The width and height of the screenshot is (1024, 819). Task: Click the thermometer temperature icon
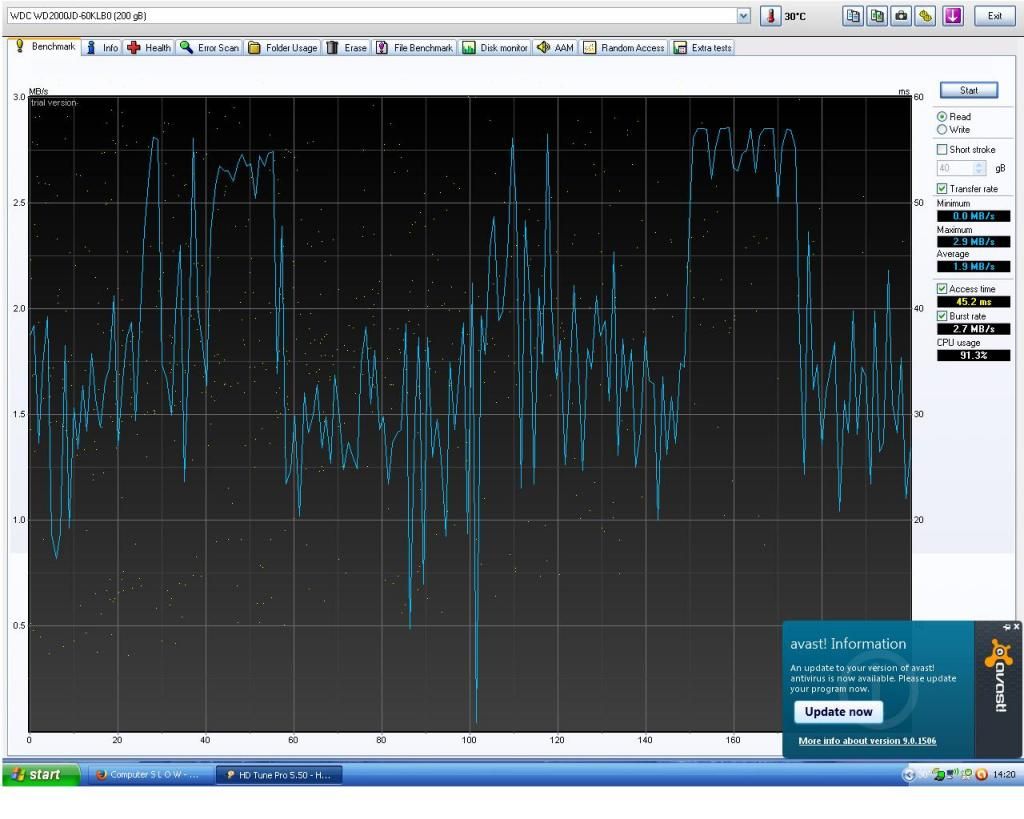(770, 16)
